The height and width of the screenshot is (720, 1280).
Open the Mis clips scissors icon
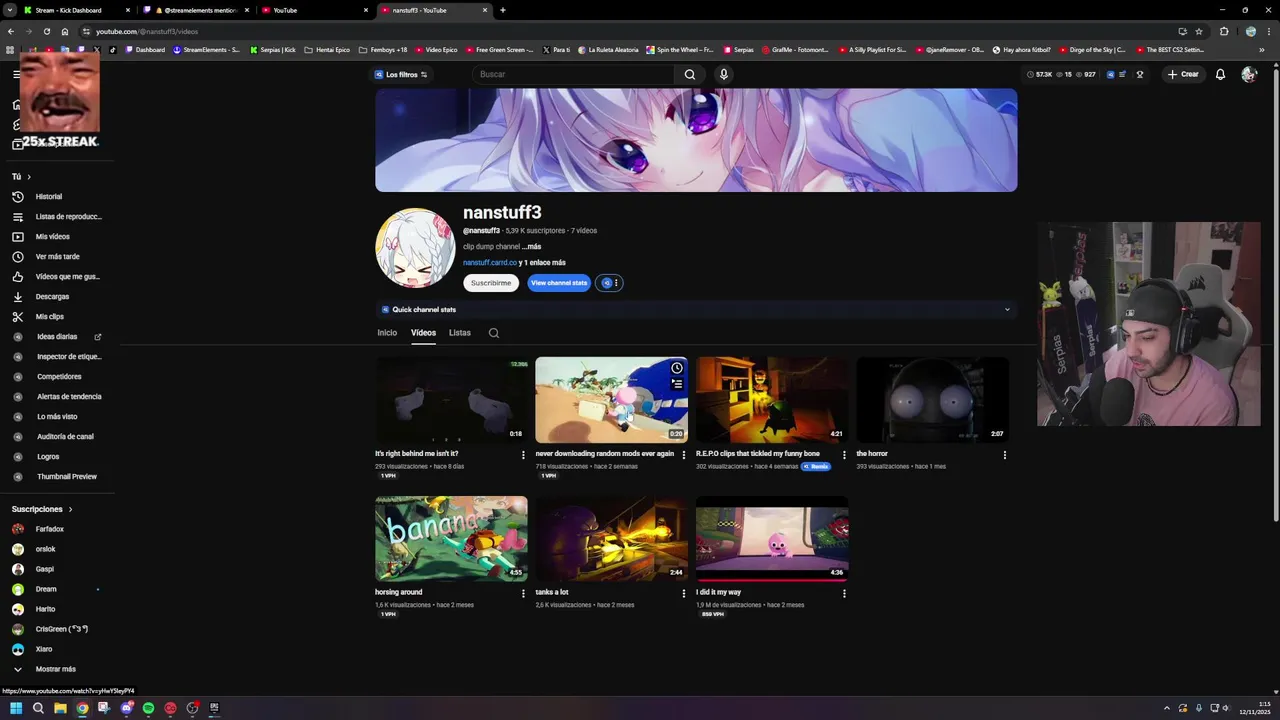17,317
